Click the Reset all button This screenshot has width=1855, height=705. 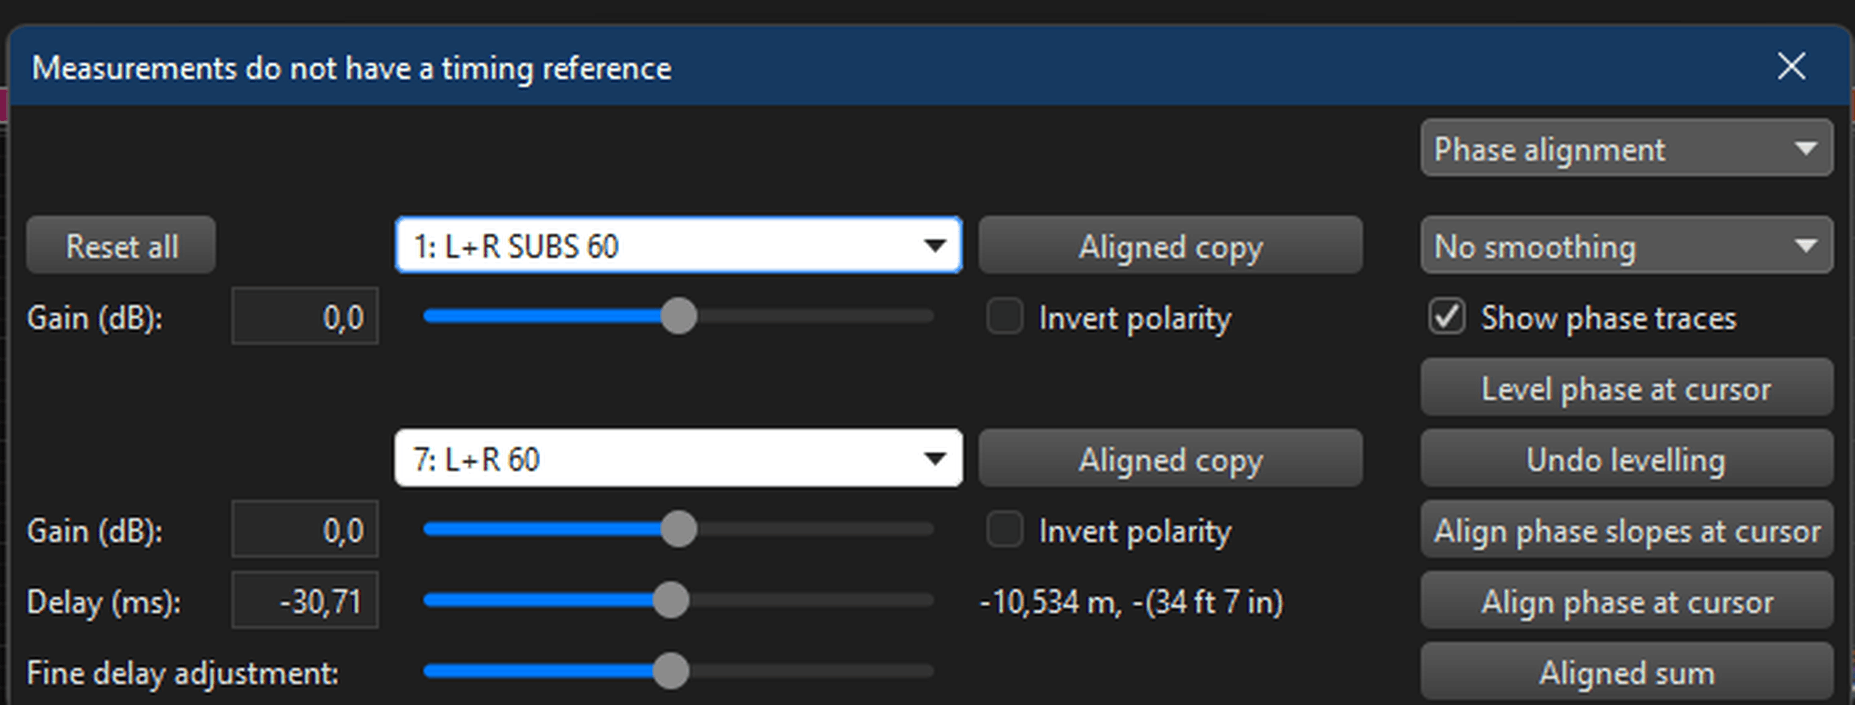(x=121, y=246)
